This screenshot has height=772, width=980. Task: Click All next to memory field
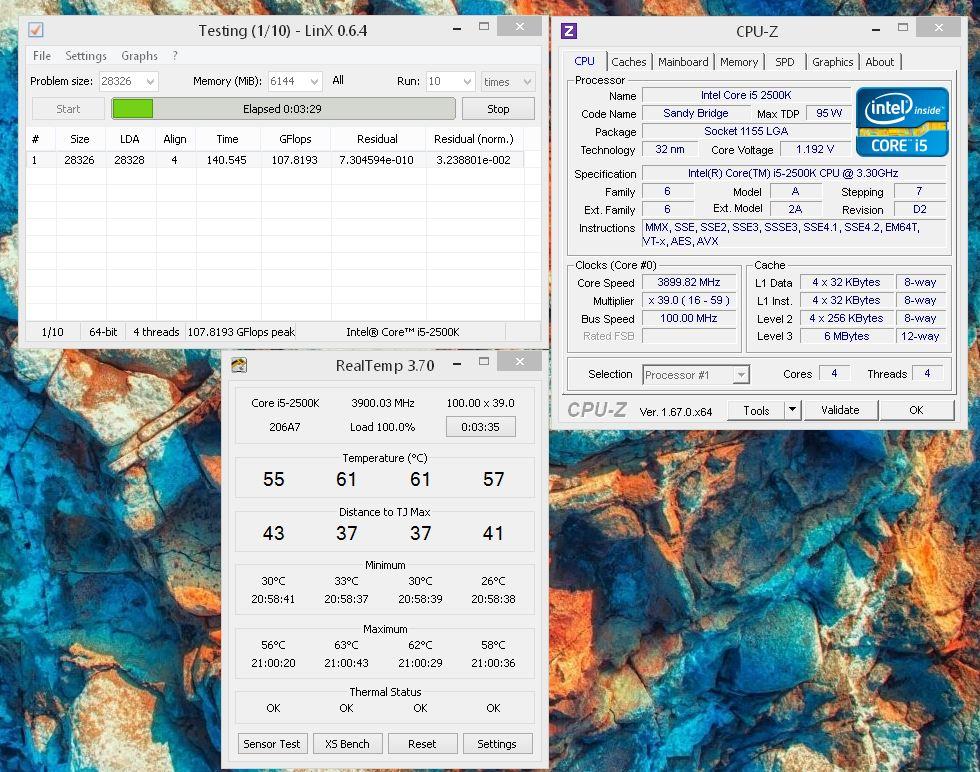click(x=338, y=80)
